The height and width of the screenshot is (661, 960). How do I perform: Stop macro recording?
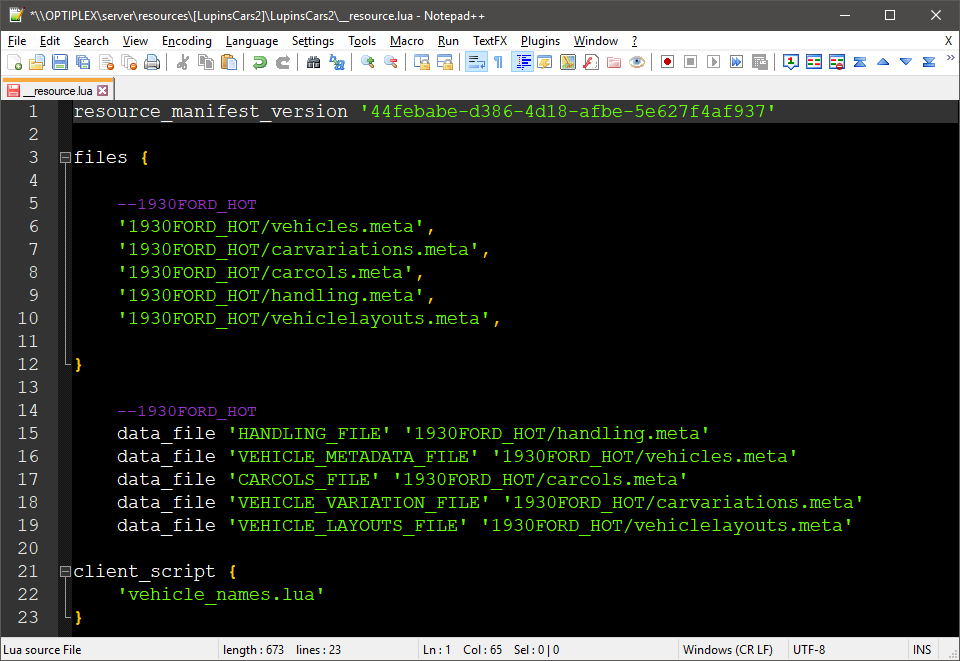(x=691, y=62)
